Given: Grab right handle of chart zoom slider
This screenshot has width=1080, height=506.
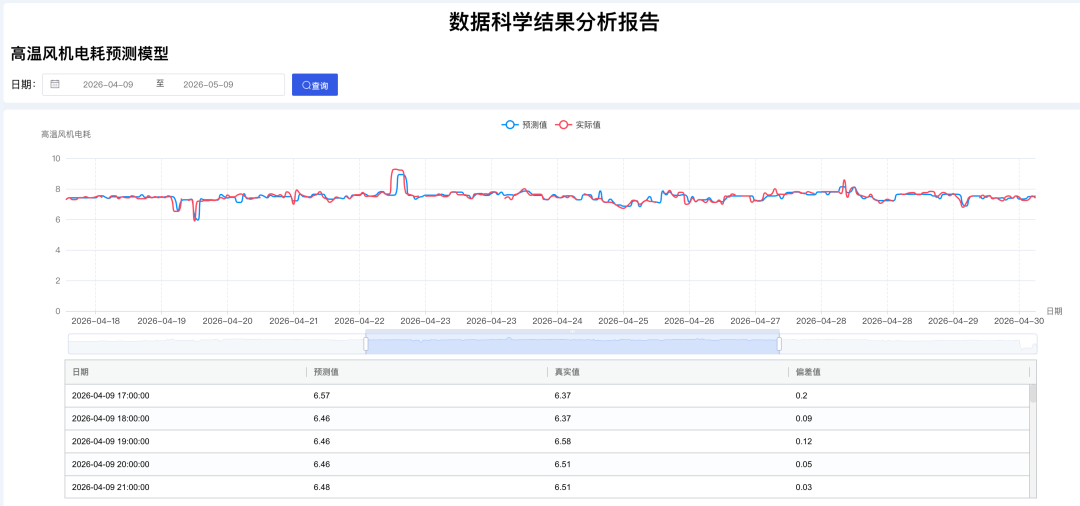Looking at the screenshot, I should click(779, 344).
